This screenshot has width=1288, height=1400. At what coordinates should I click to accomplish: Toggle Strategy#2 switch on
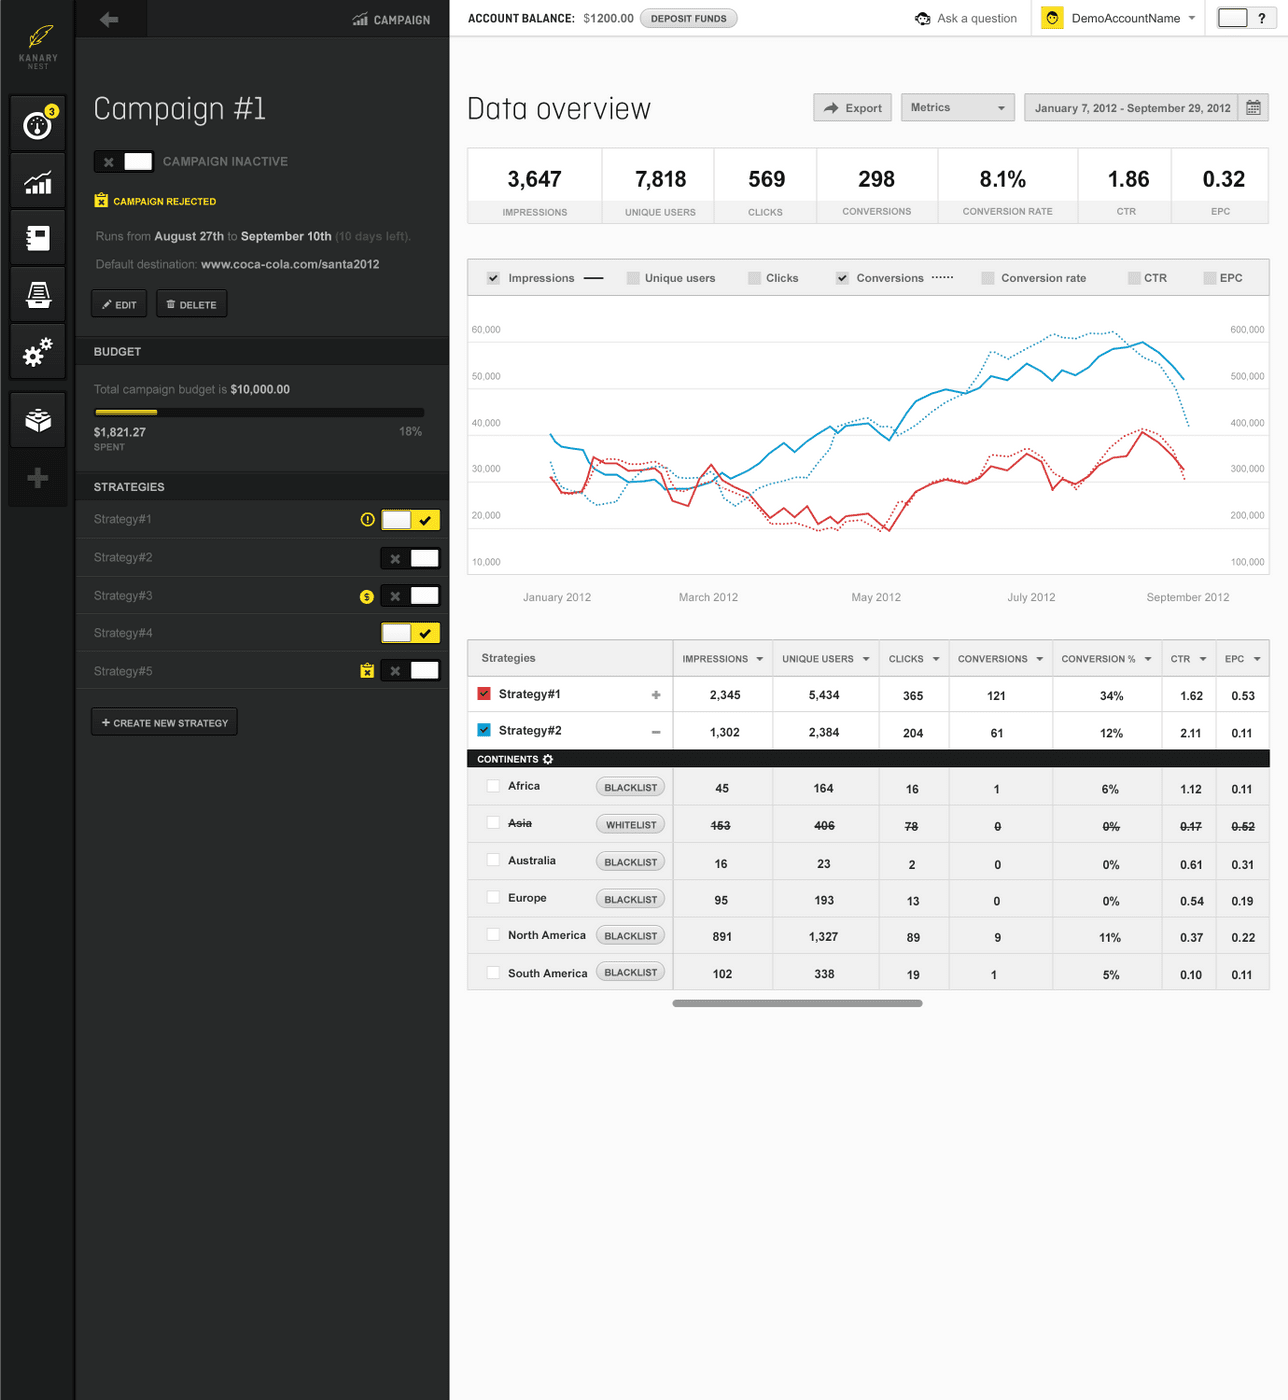[410, 558]
